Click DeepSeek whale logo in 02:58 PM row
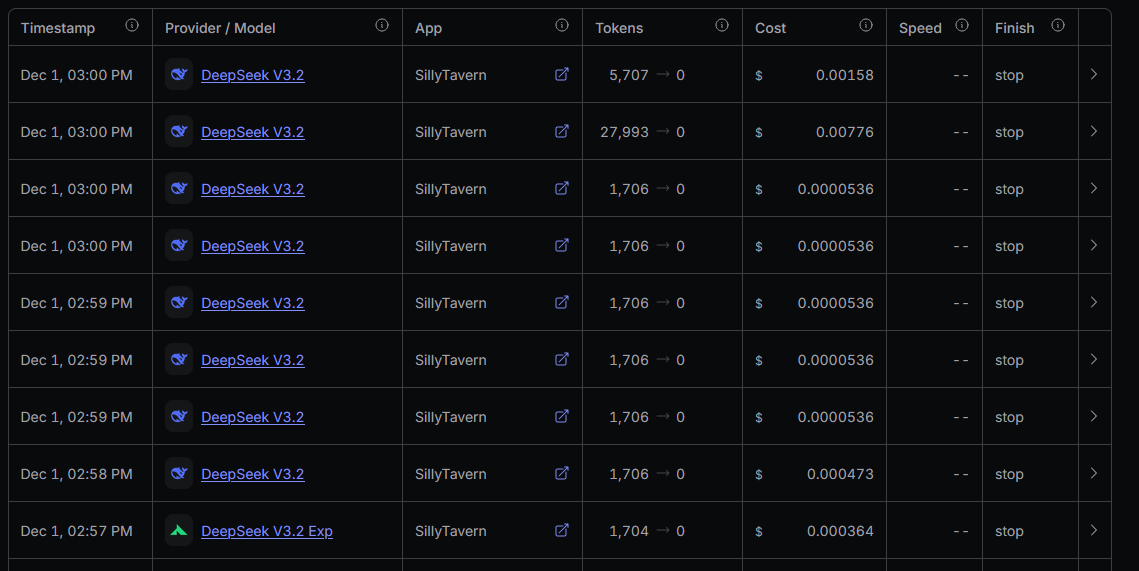 pos(179,474)
